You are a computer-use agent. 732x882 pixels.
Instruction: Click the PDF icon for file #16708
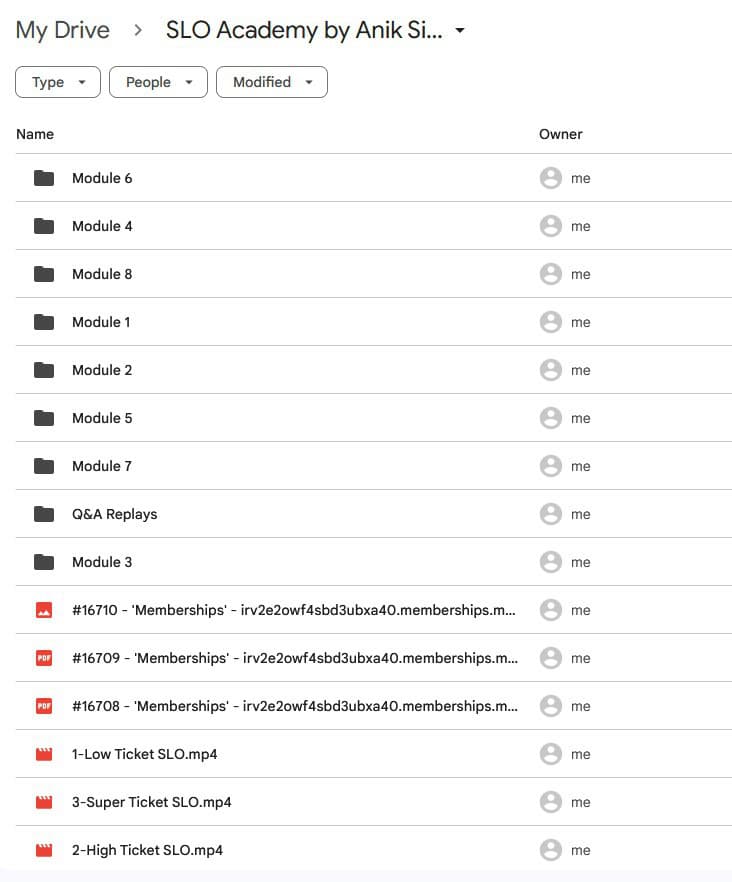point(44,706)
